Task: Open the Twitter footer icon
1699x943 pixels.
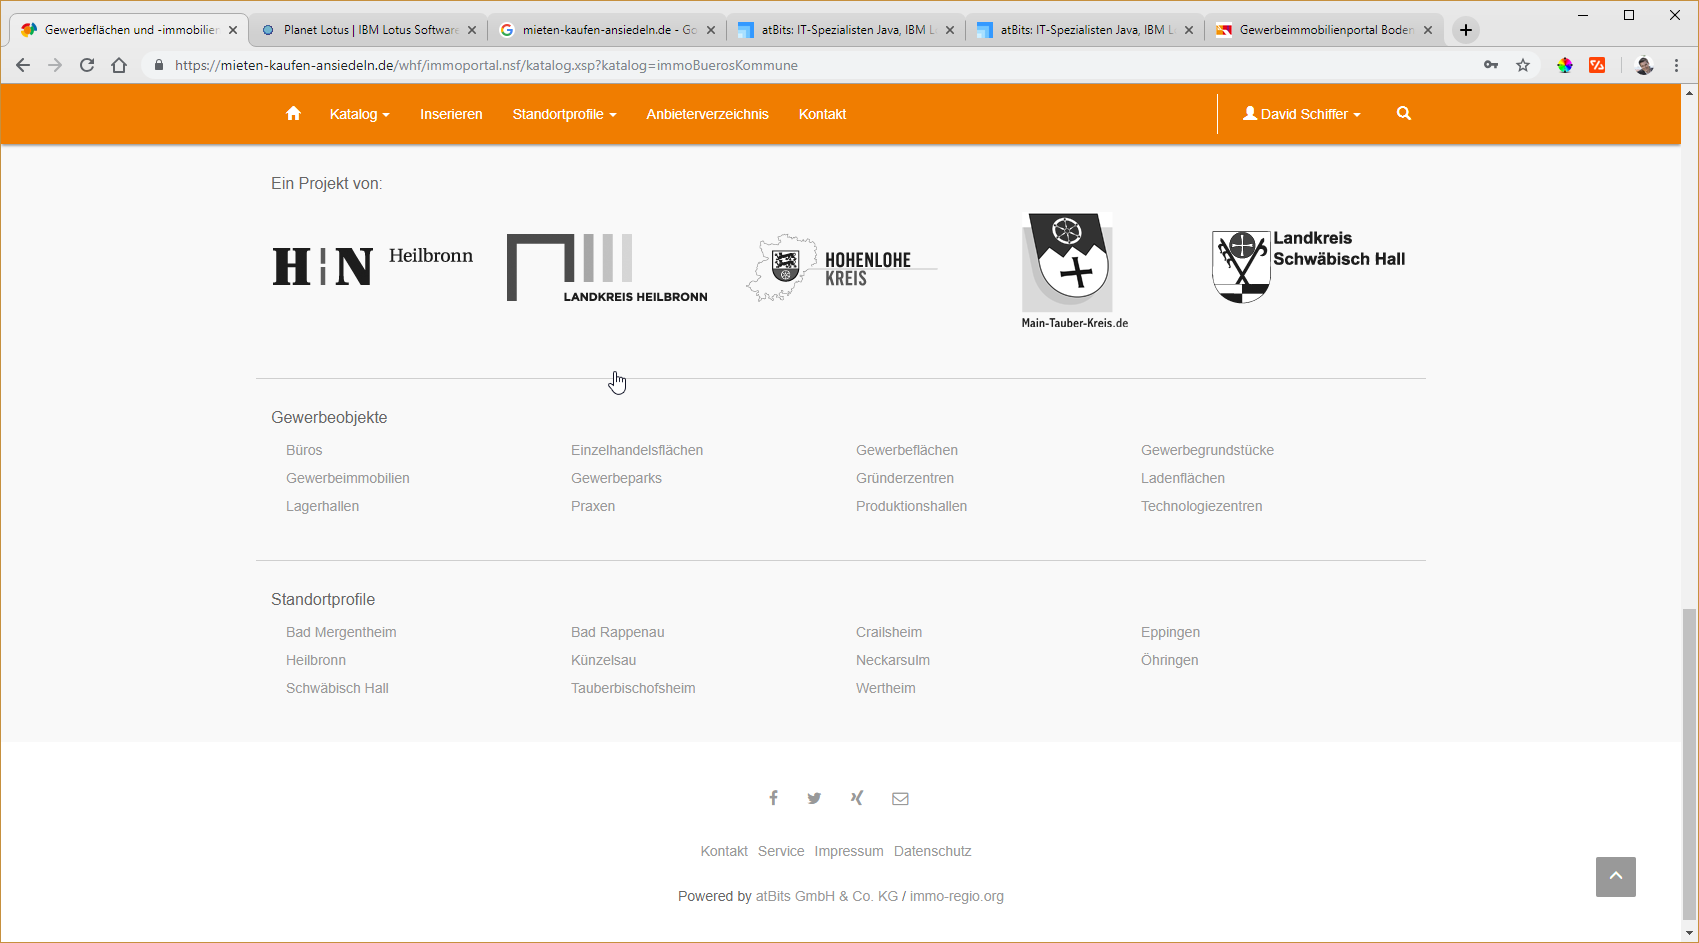Action: click(814, 798)
